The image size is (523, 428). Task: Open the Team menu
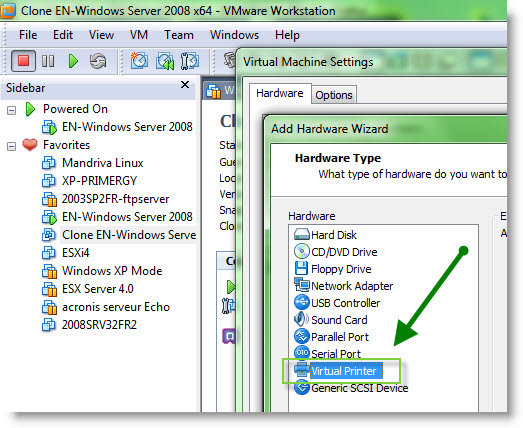(x=179, y=35)
